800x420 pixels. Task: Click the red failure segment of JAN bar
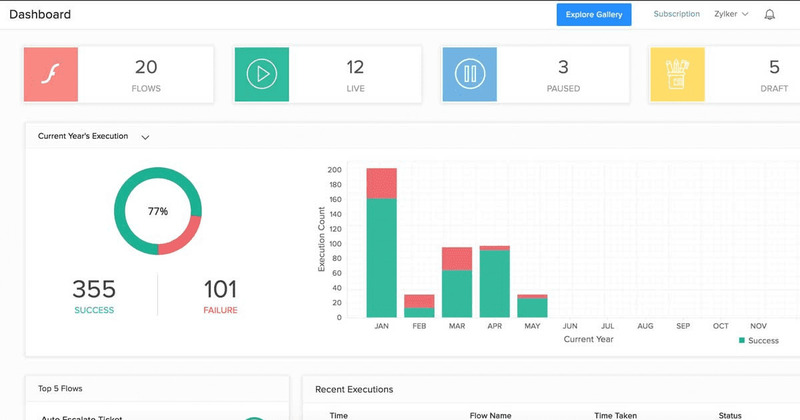(x=382, y=183)
